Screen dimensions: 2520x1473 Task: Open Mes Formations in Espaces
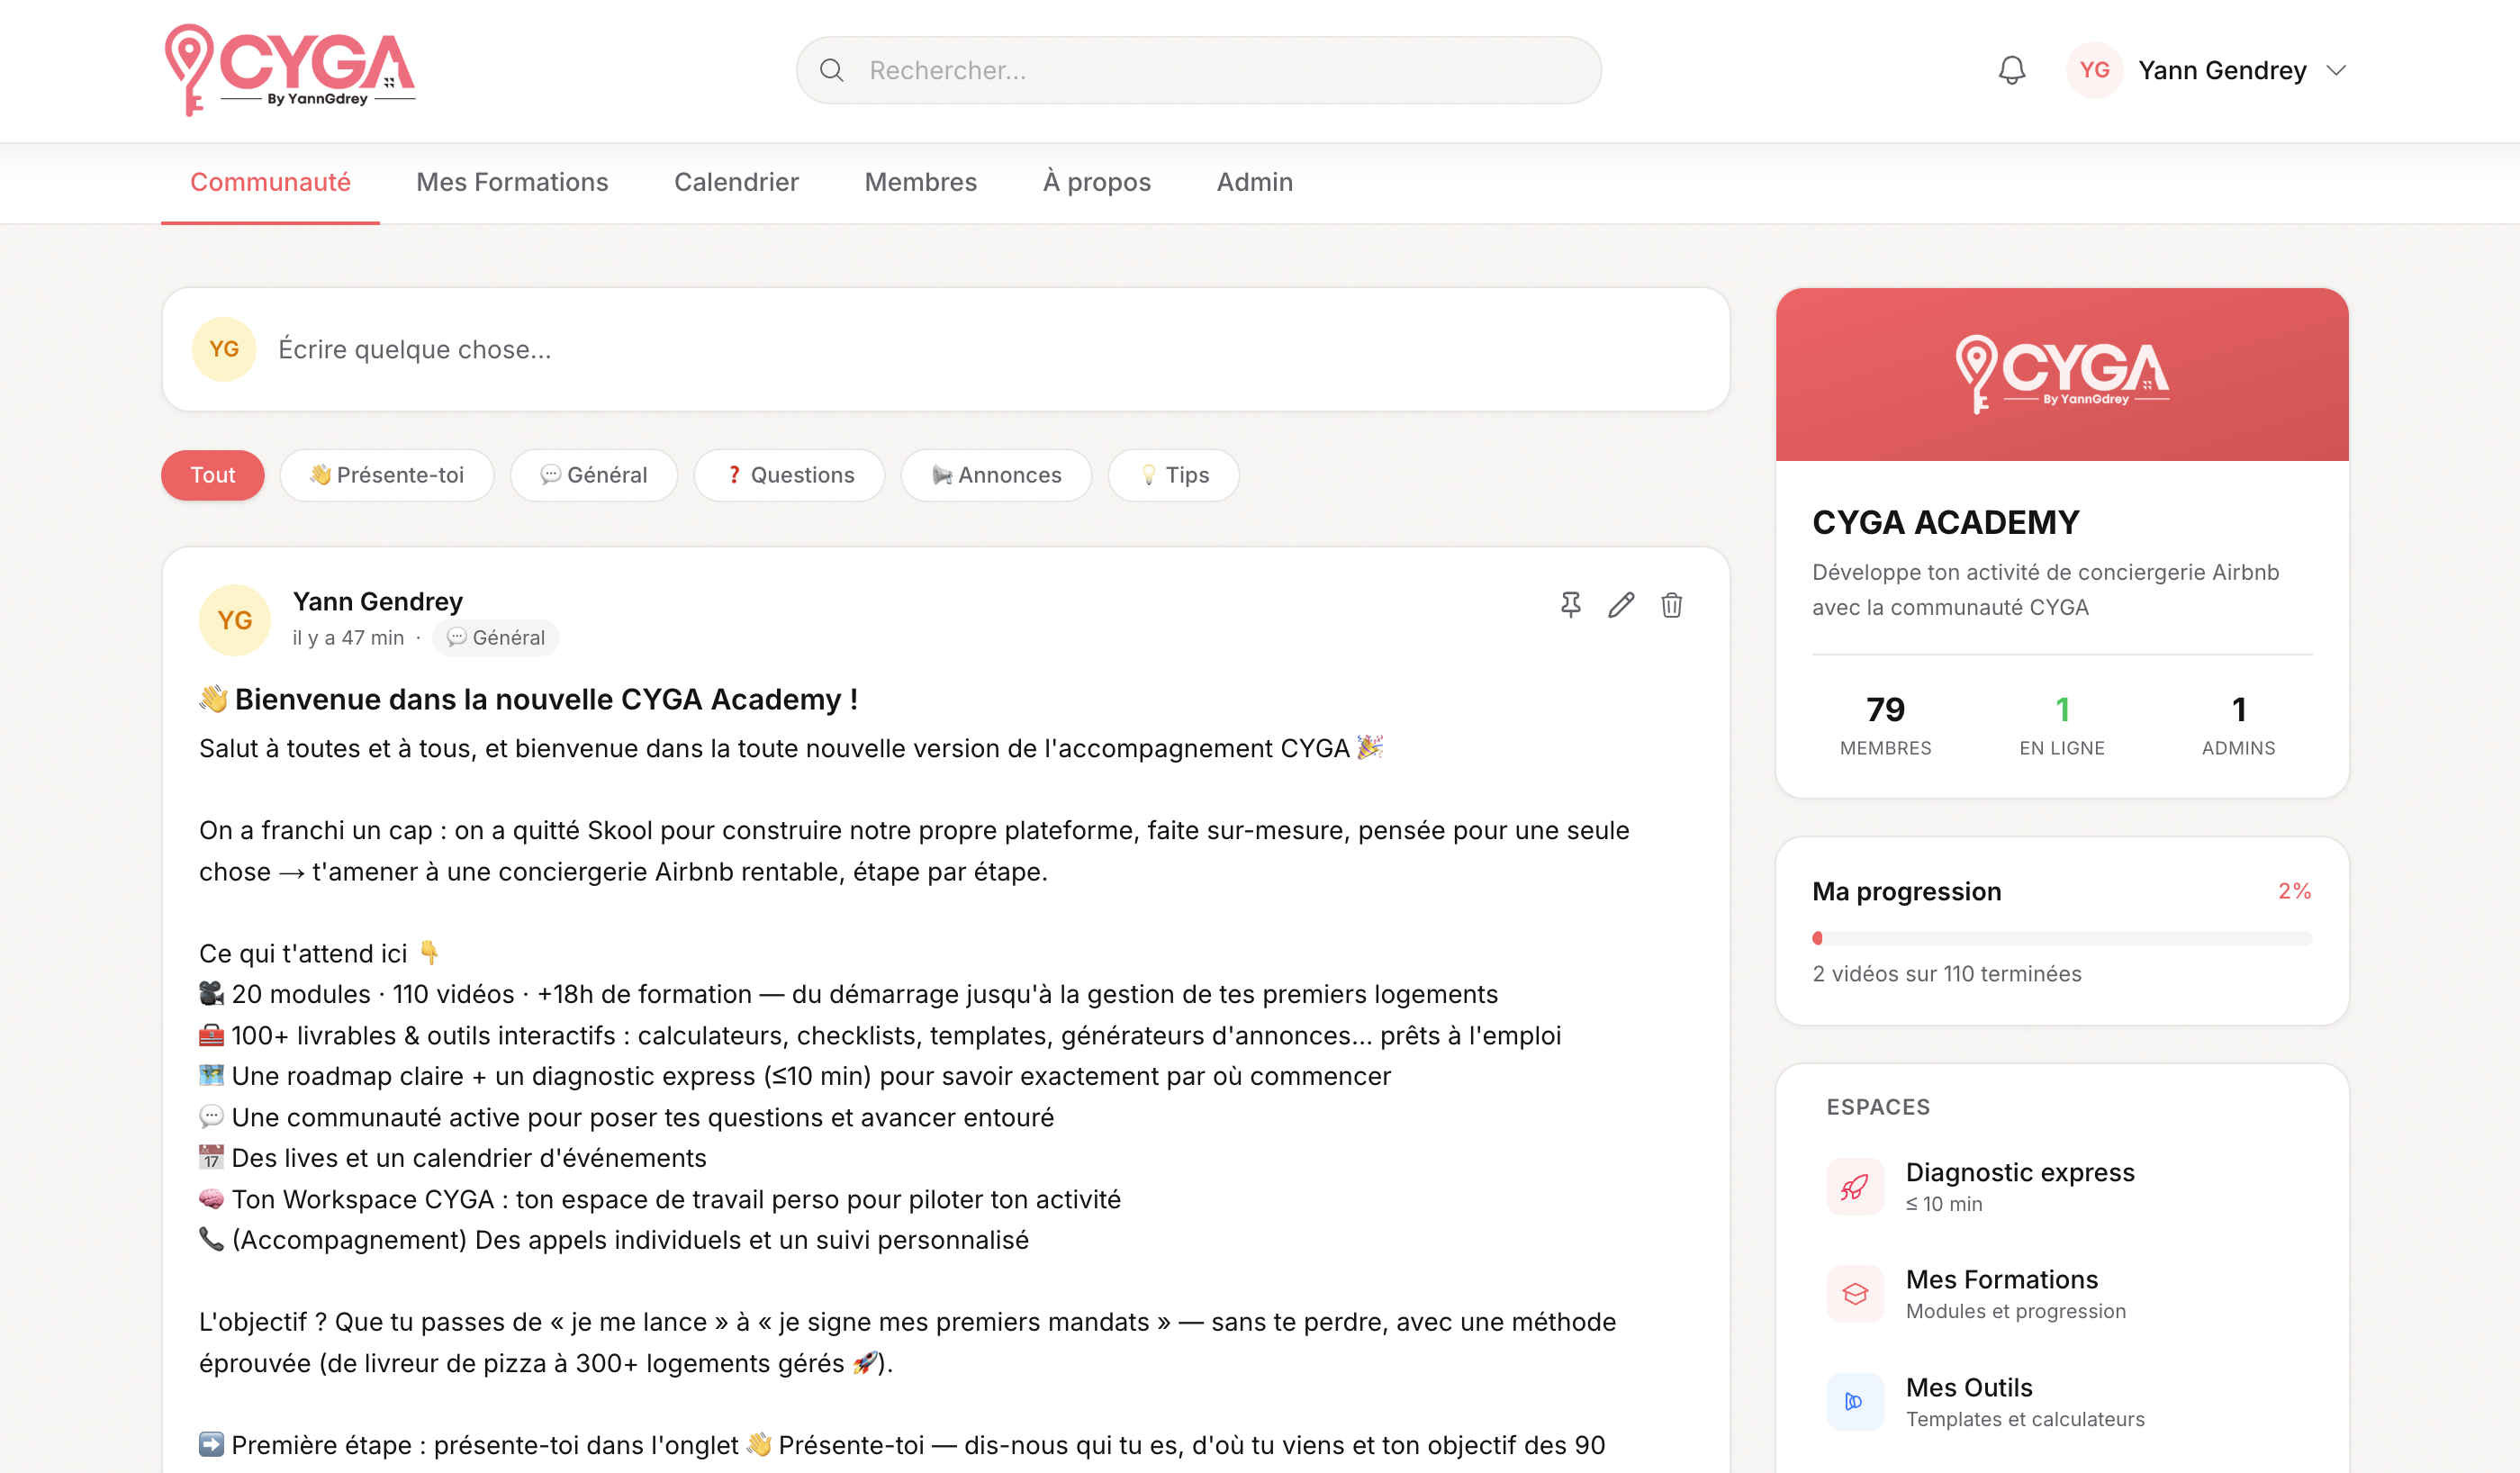(2062, 1294)
